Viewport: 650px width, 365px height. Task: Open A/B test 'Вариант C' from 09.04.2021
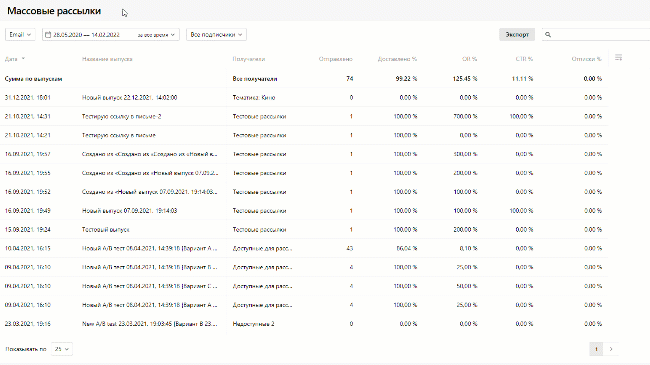(x=150, y=286)
